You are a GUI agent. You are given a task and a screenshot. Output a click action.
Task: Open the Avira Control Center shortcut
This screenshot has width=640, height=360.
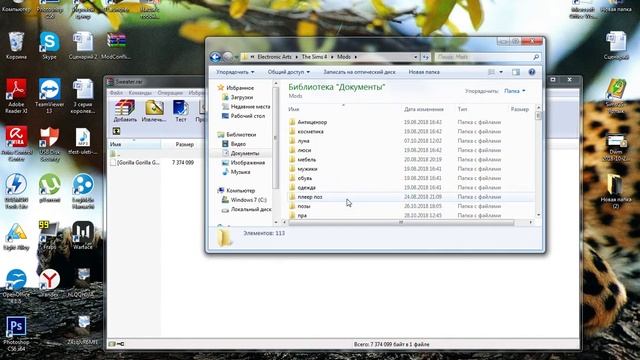tap(16, 143)
